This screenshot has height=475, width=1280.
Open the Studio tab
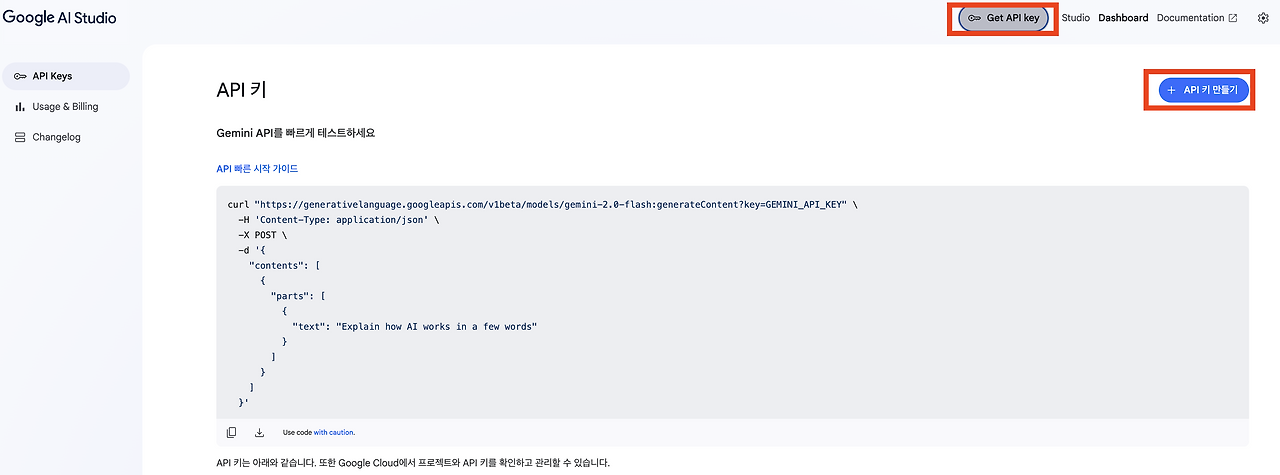pyautogui.click(x=1076, y=18)
